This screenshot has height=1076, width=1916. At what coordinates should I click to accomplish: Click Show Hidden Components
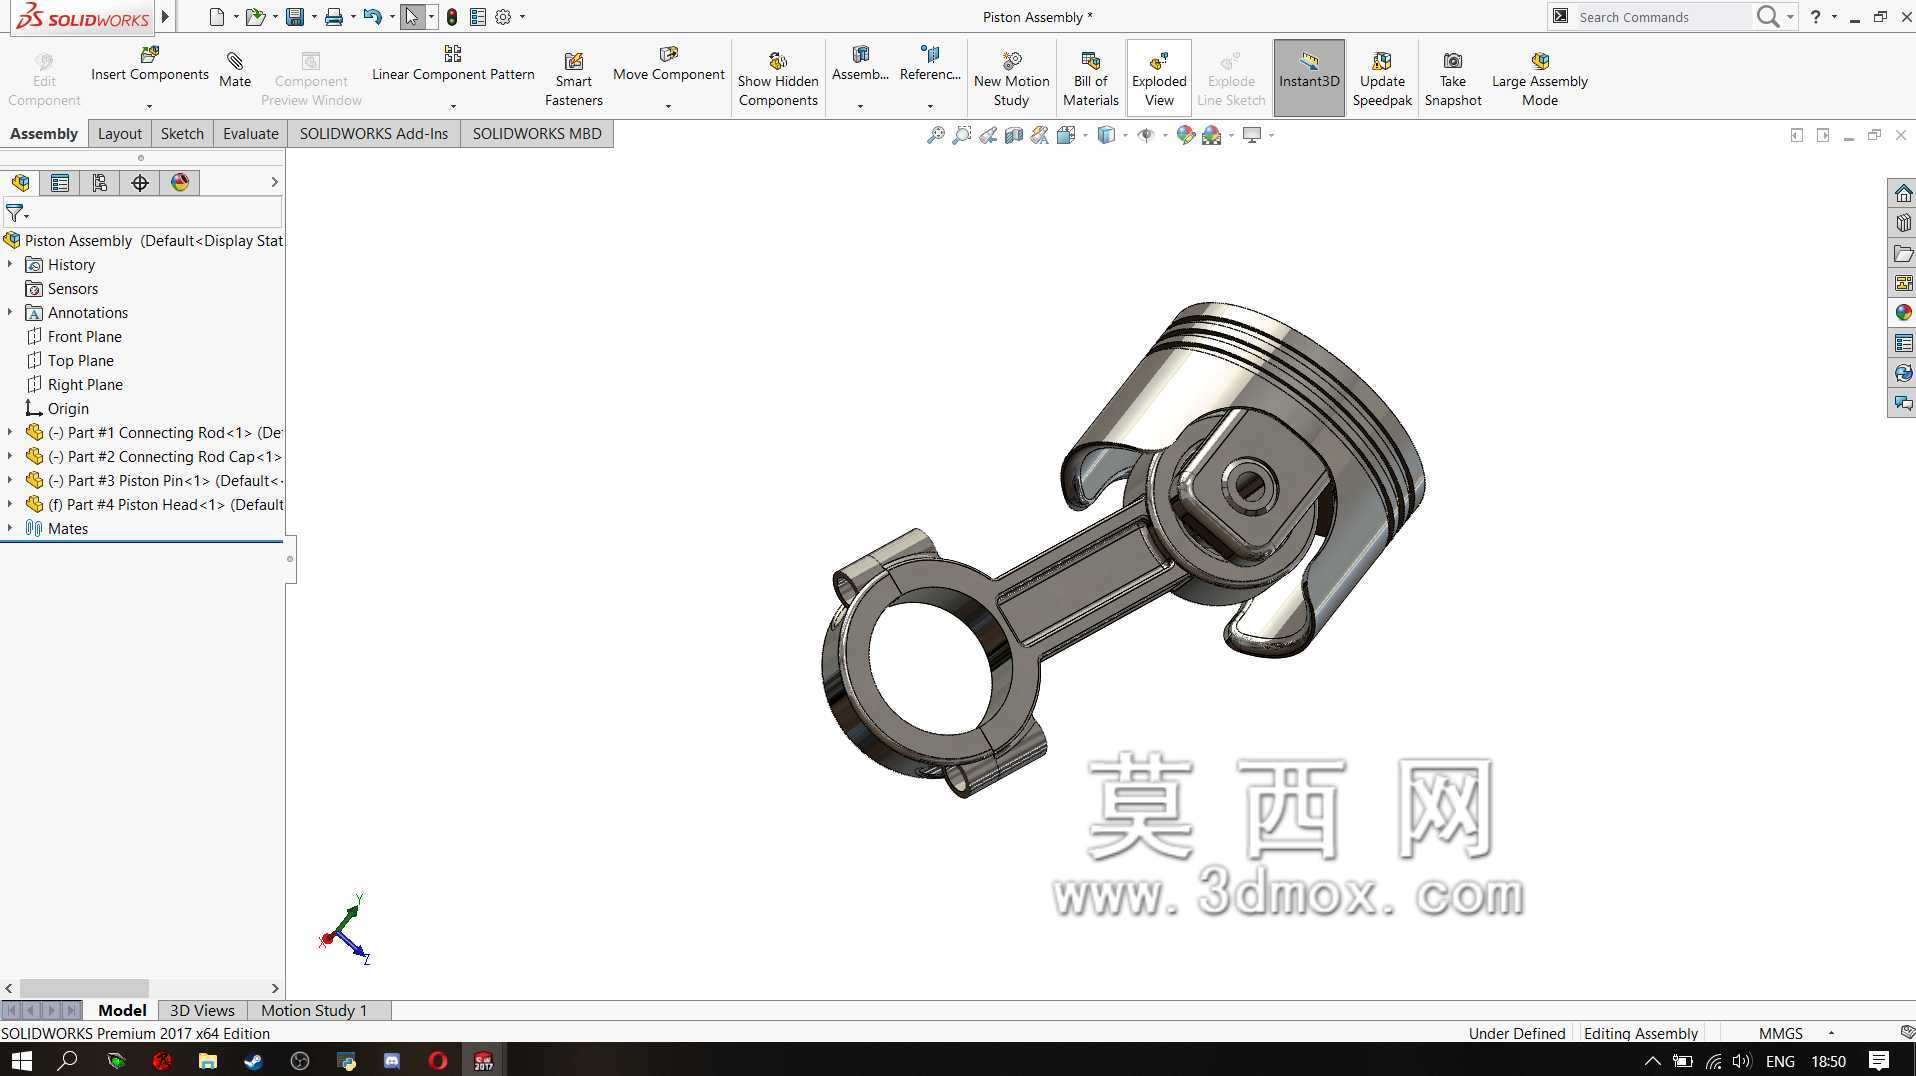click(x=778, y=79)
